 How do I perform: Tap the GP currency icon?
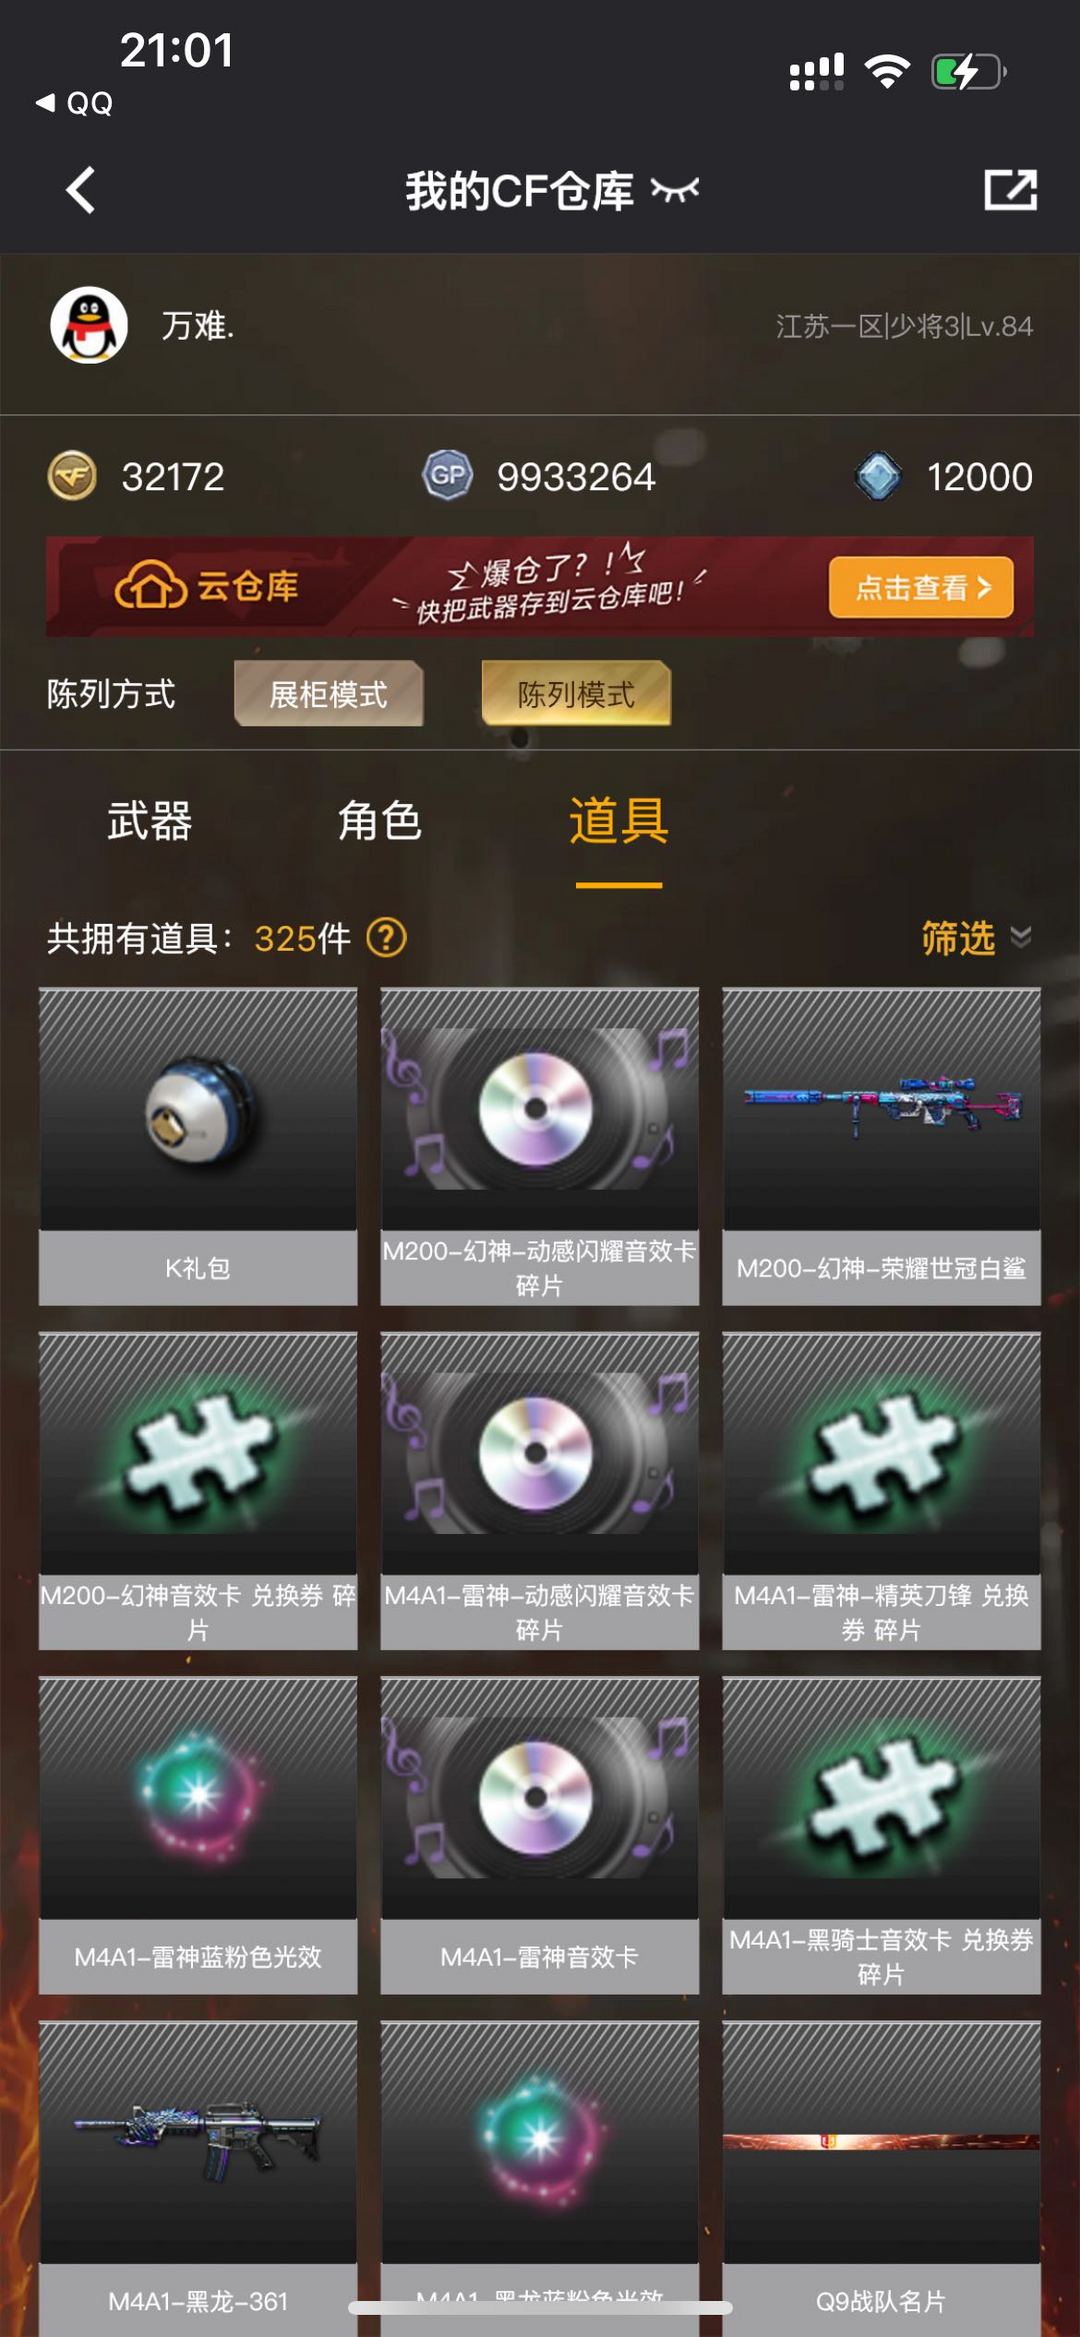pos(447,476)
